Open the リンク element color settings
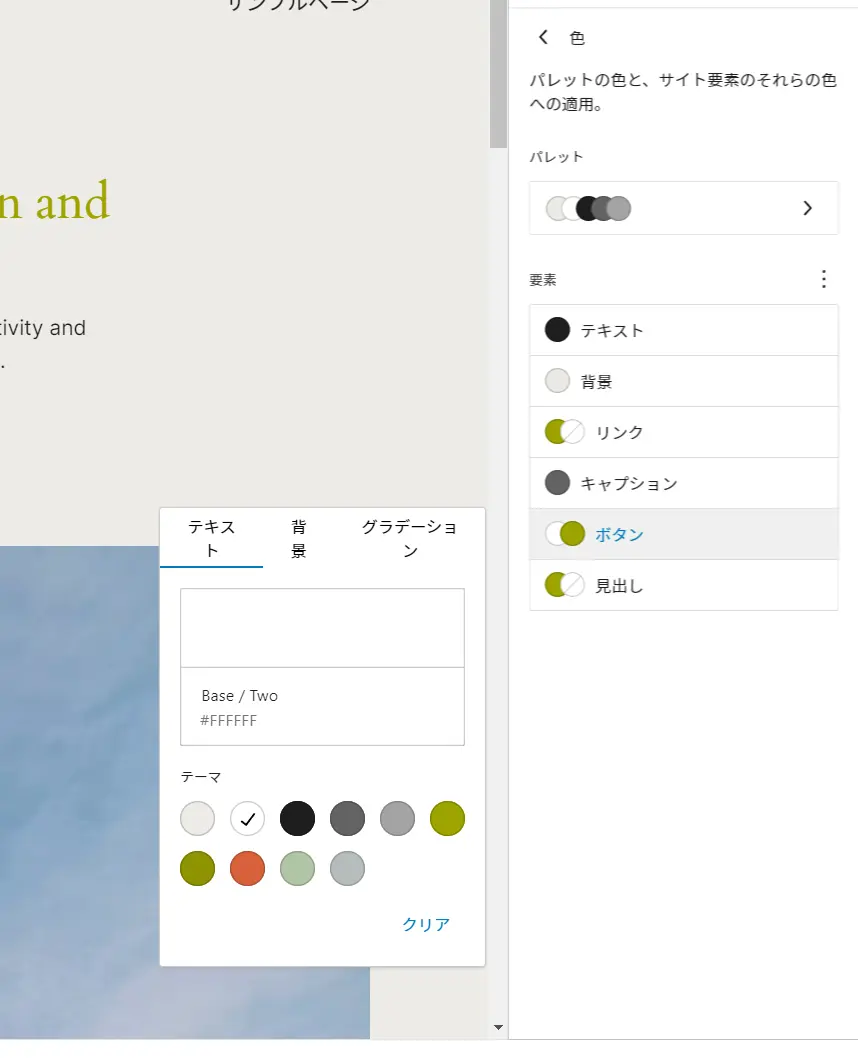 683,432
